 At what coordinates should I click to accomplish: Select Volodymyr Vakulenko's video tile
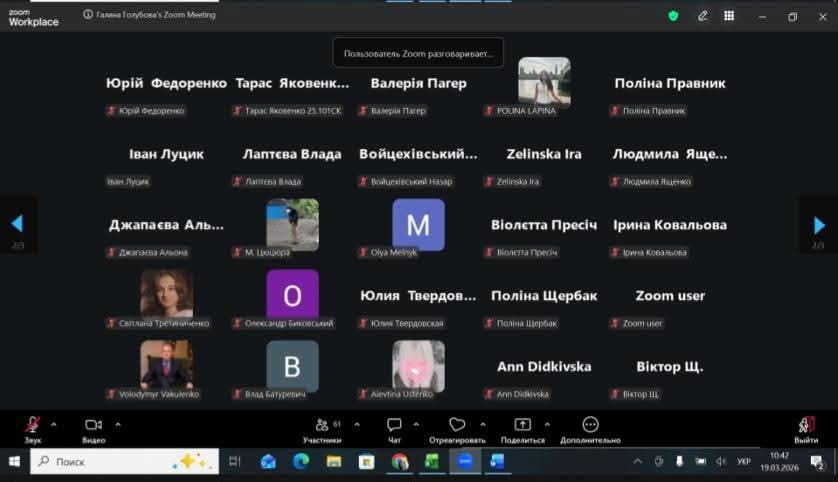[x=166, y=366]
